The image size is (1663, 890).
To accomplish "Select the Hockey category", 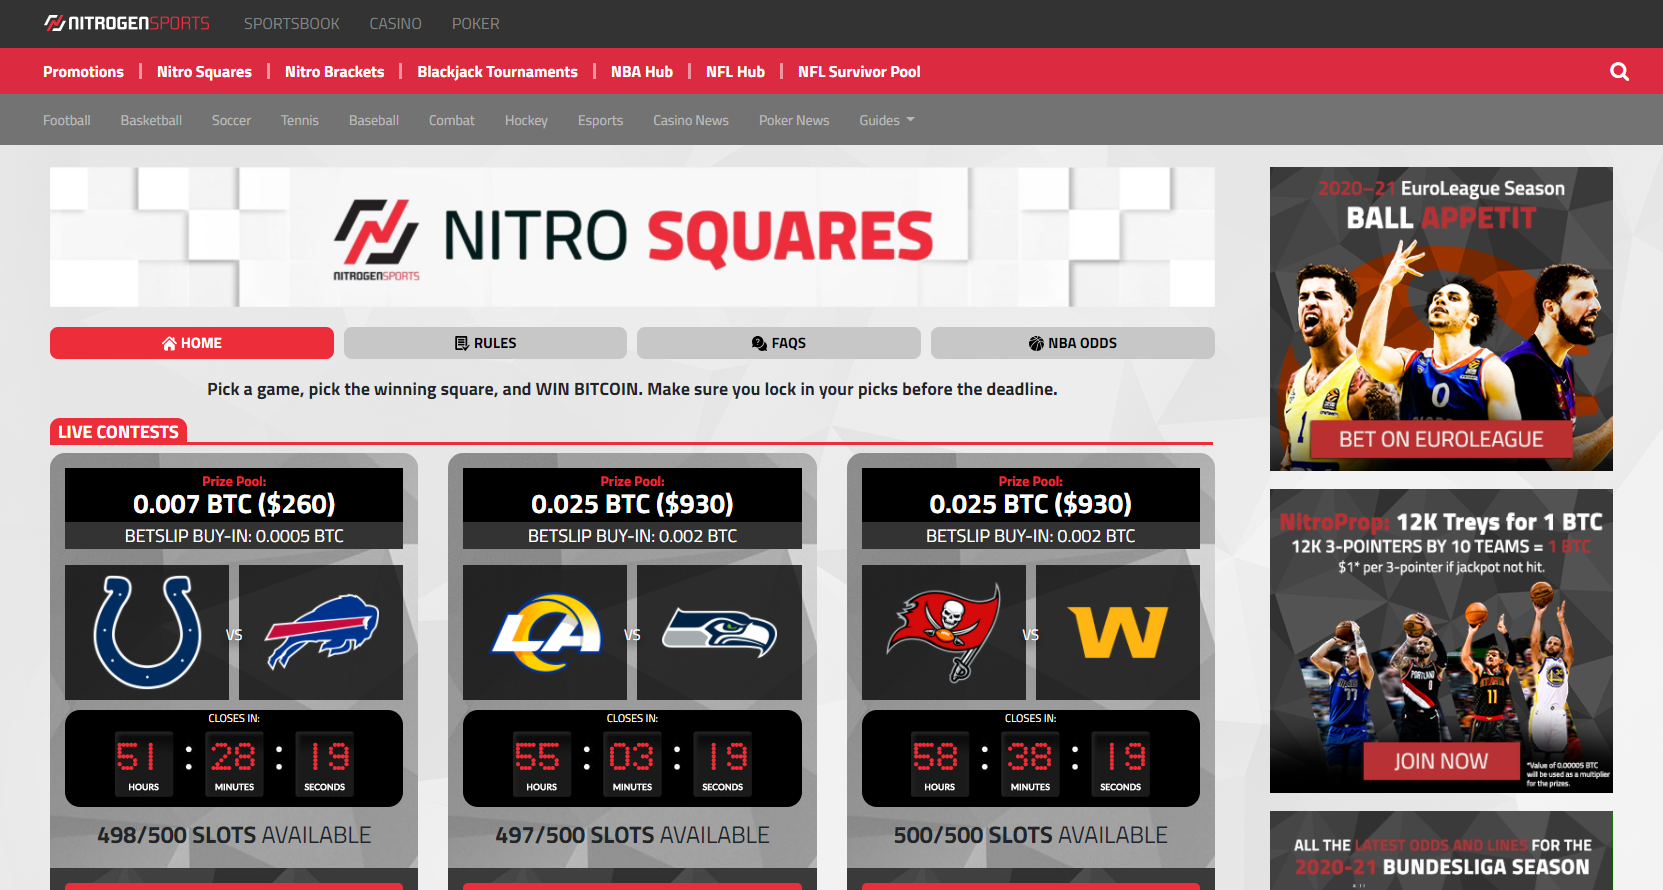I will (x=526, y=120).
